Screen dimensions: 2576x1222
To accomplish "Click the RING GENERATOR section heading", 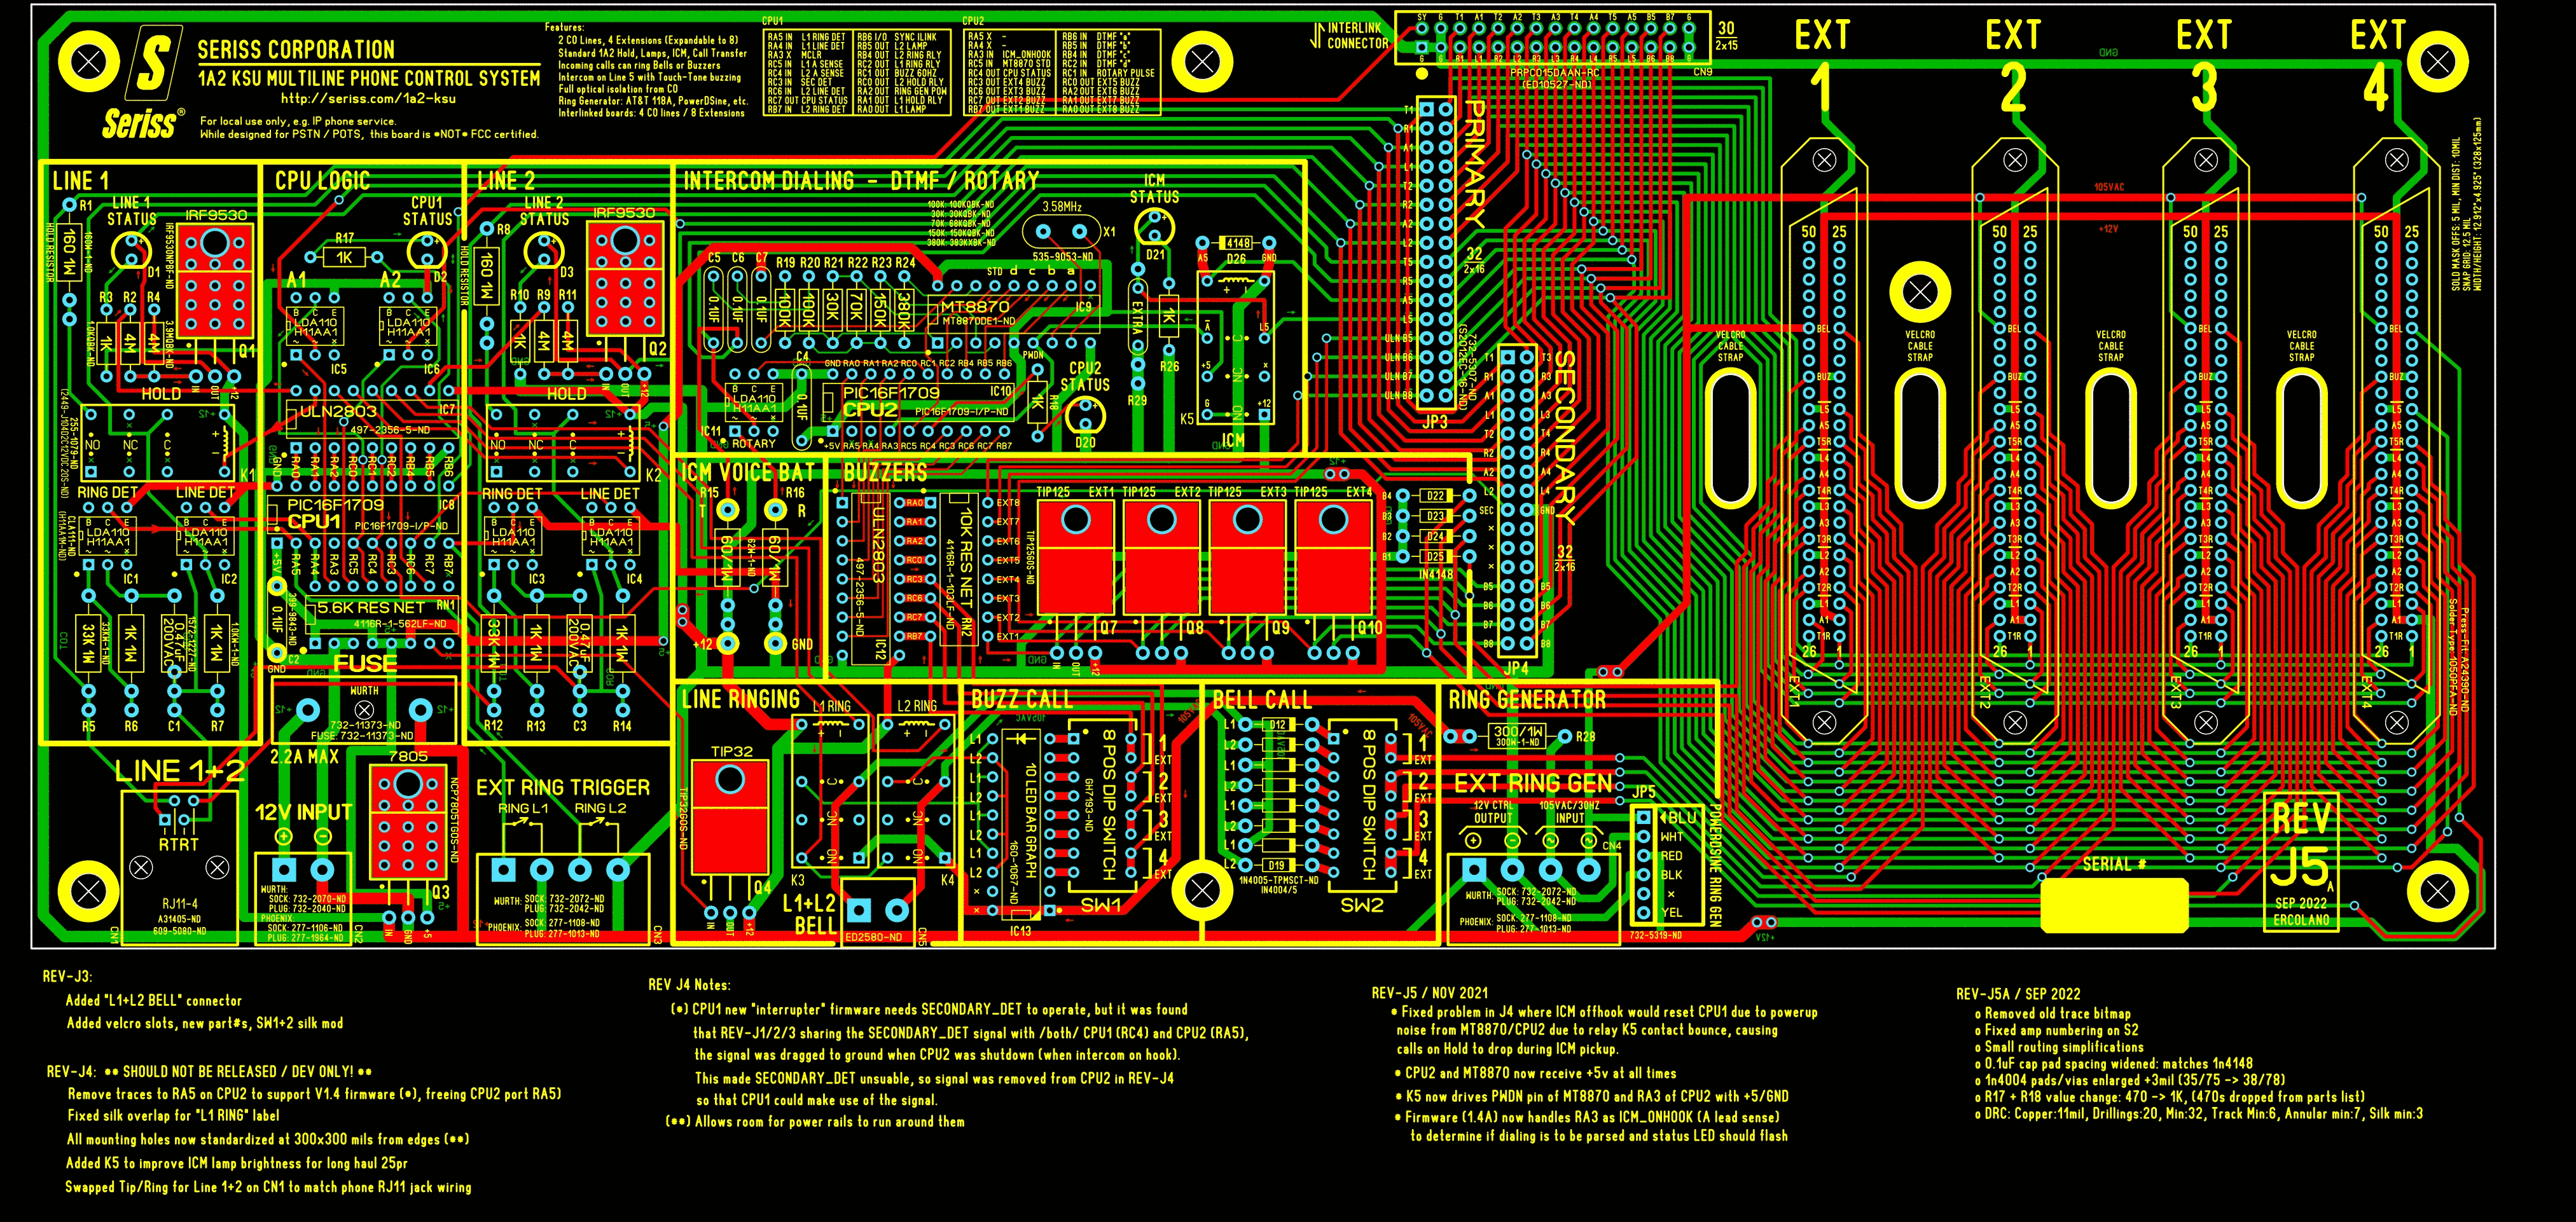I will tap(1527, 700).
